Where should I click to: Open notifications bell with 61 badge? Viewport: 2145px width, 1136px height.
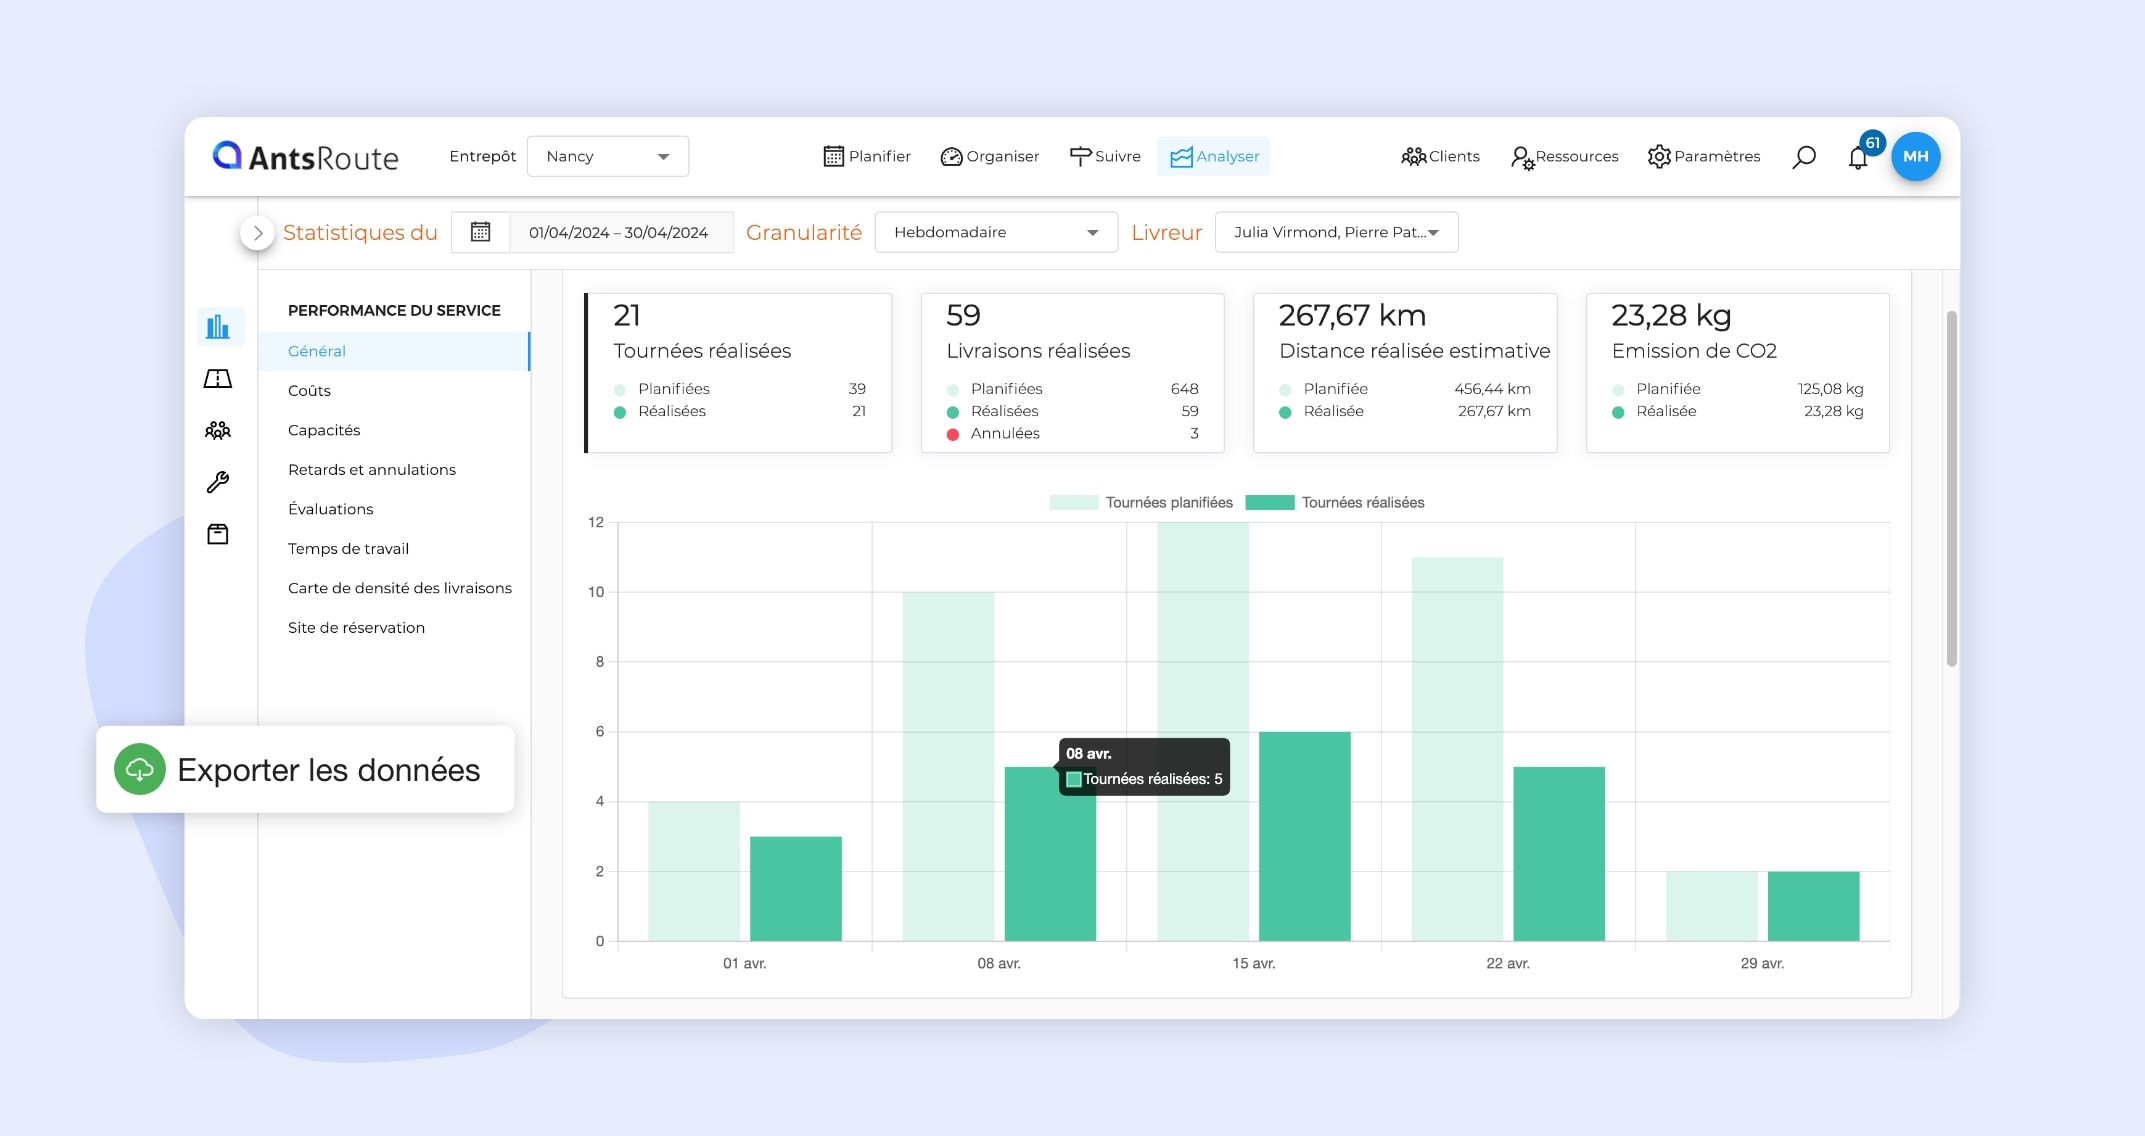1858,157
